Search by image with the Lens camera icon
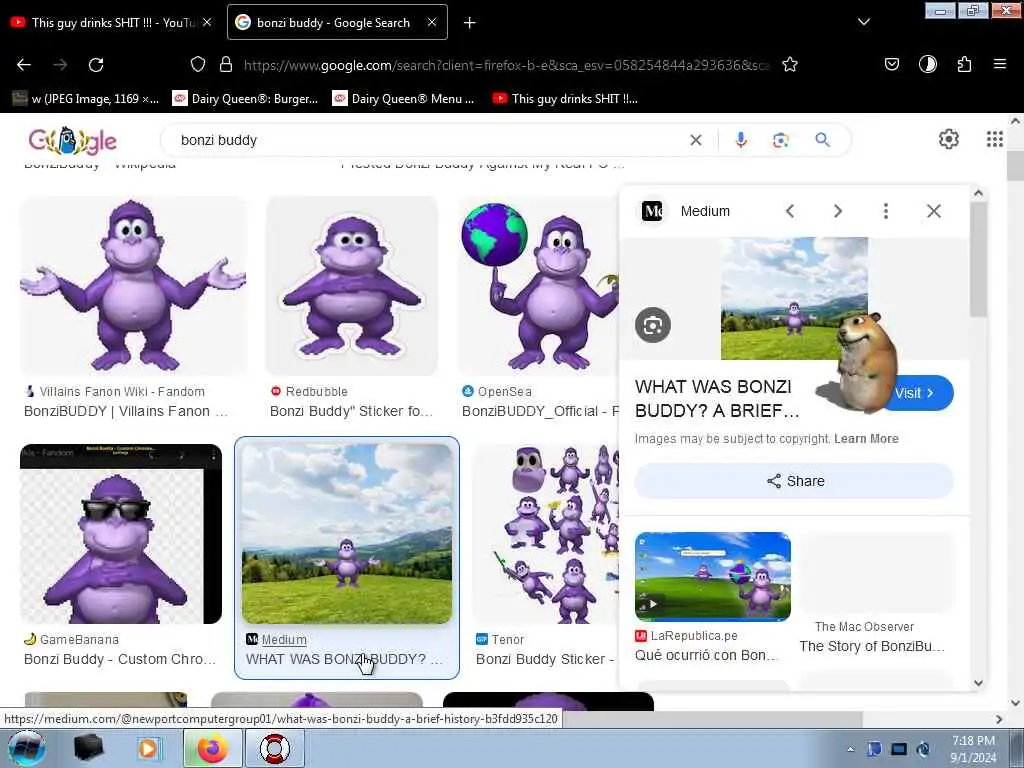 click(780, 140)
